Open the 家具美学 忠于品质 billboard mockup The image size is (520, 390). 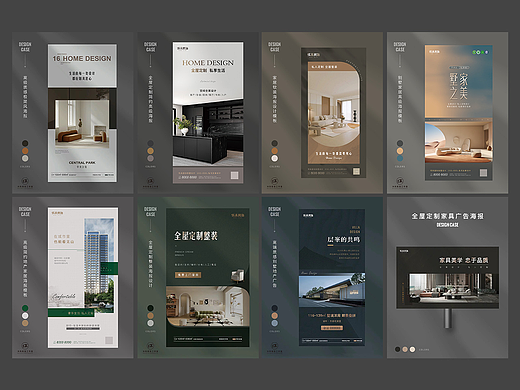pos(447,278)
